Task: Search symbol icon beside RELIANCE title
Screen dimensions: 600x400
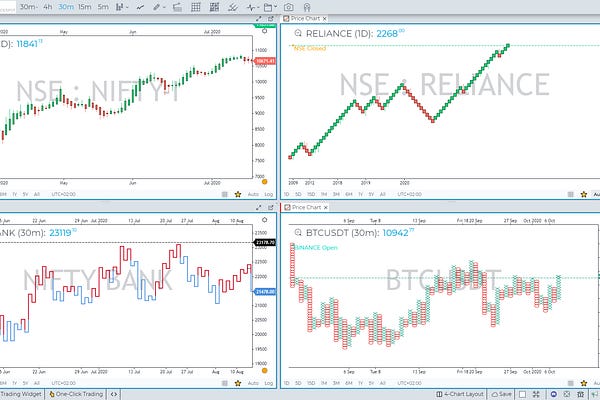Action: click(x=298, y=33)
